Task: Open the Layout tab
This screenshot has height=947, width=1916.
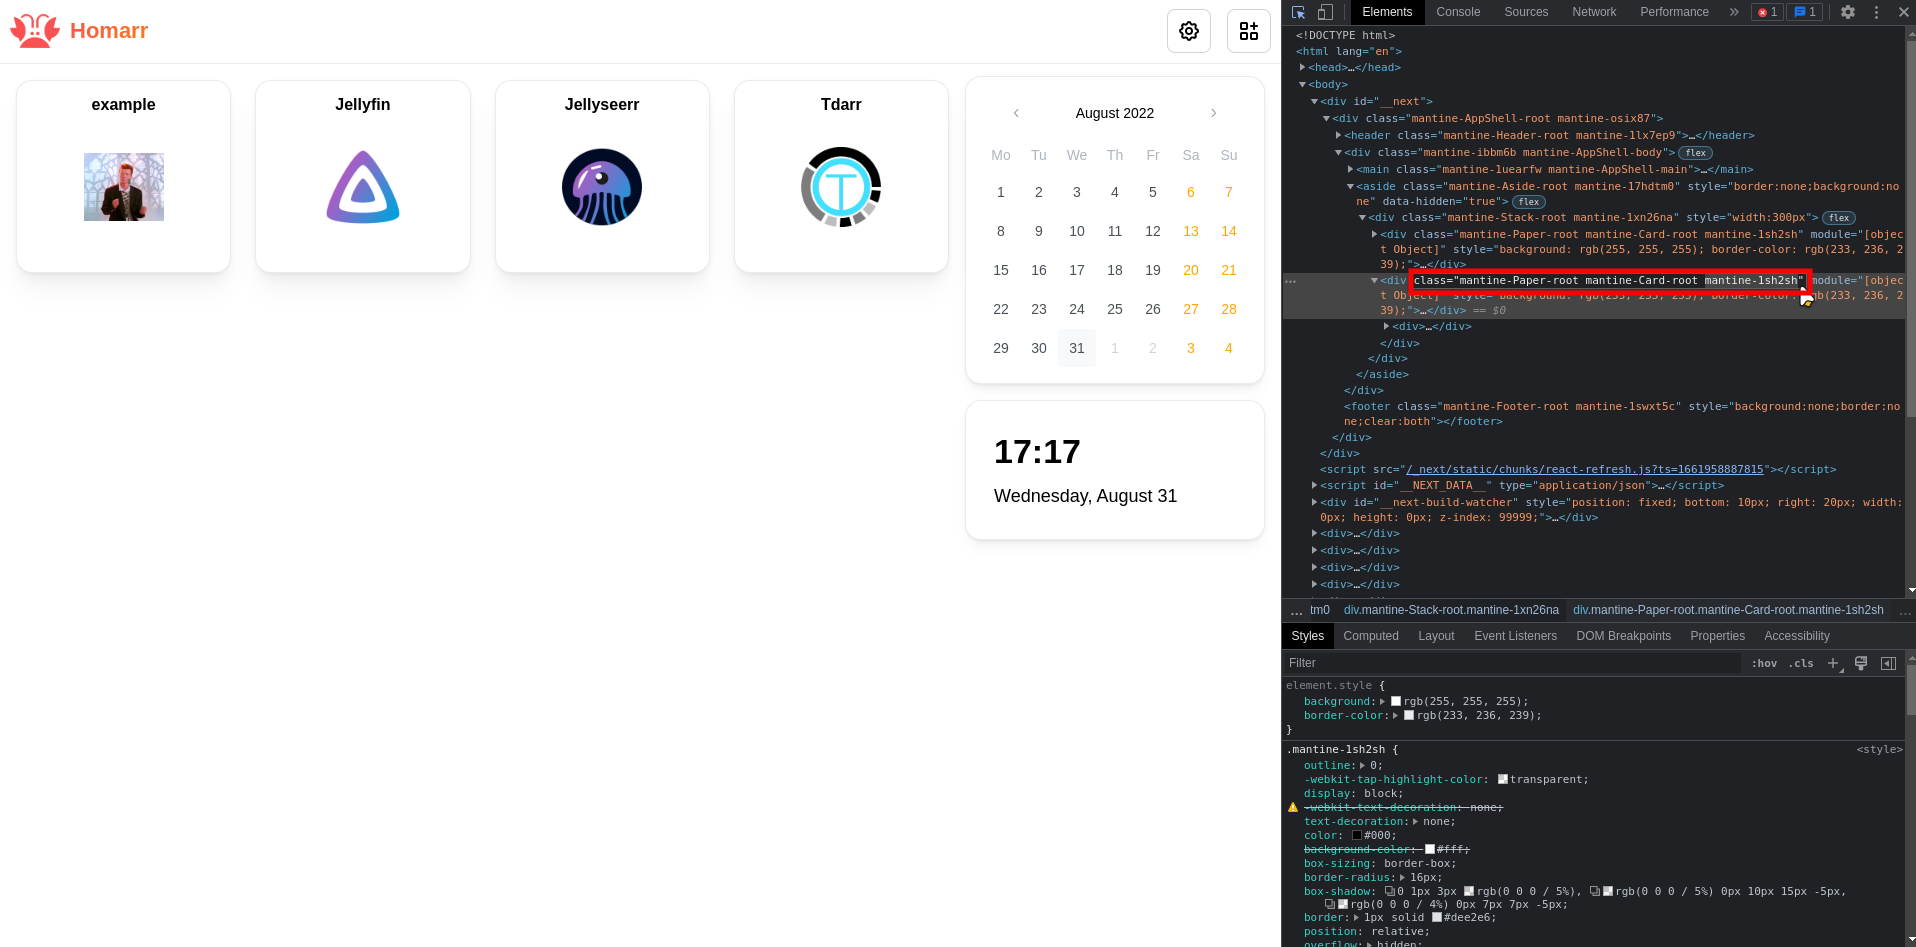Action: pyautogui.click(x=1436, y=636)
